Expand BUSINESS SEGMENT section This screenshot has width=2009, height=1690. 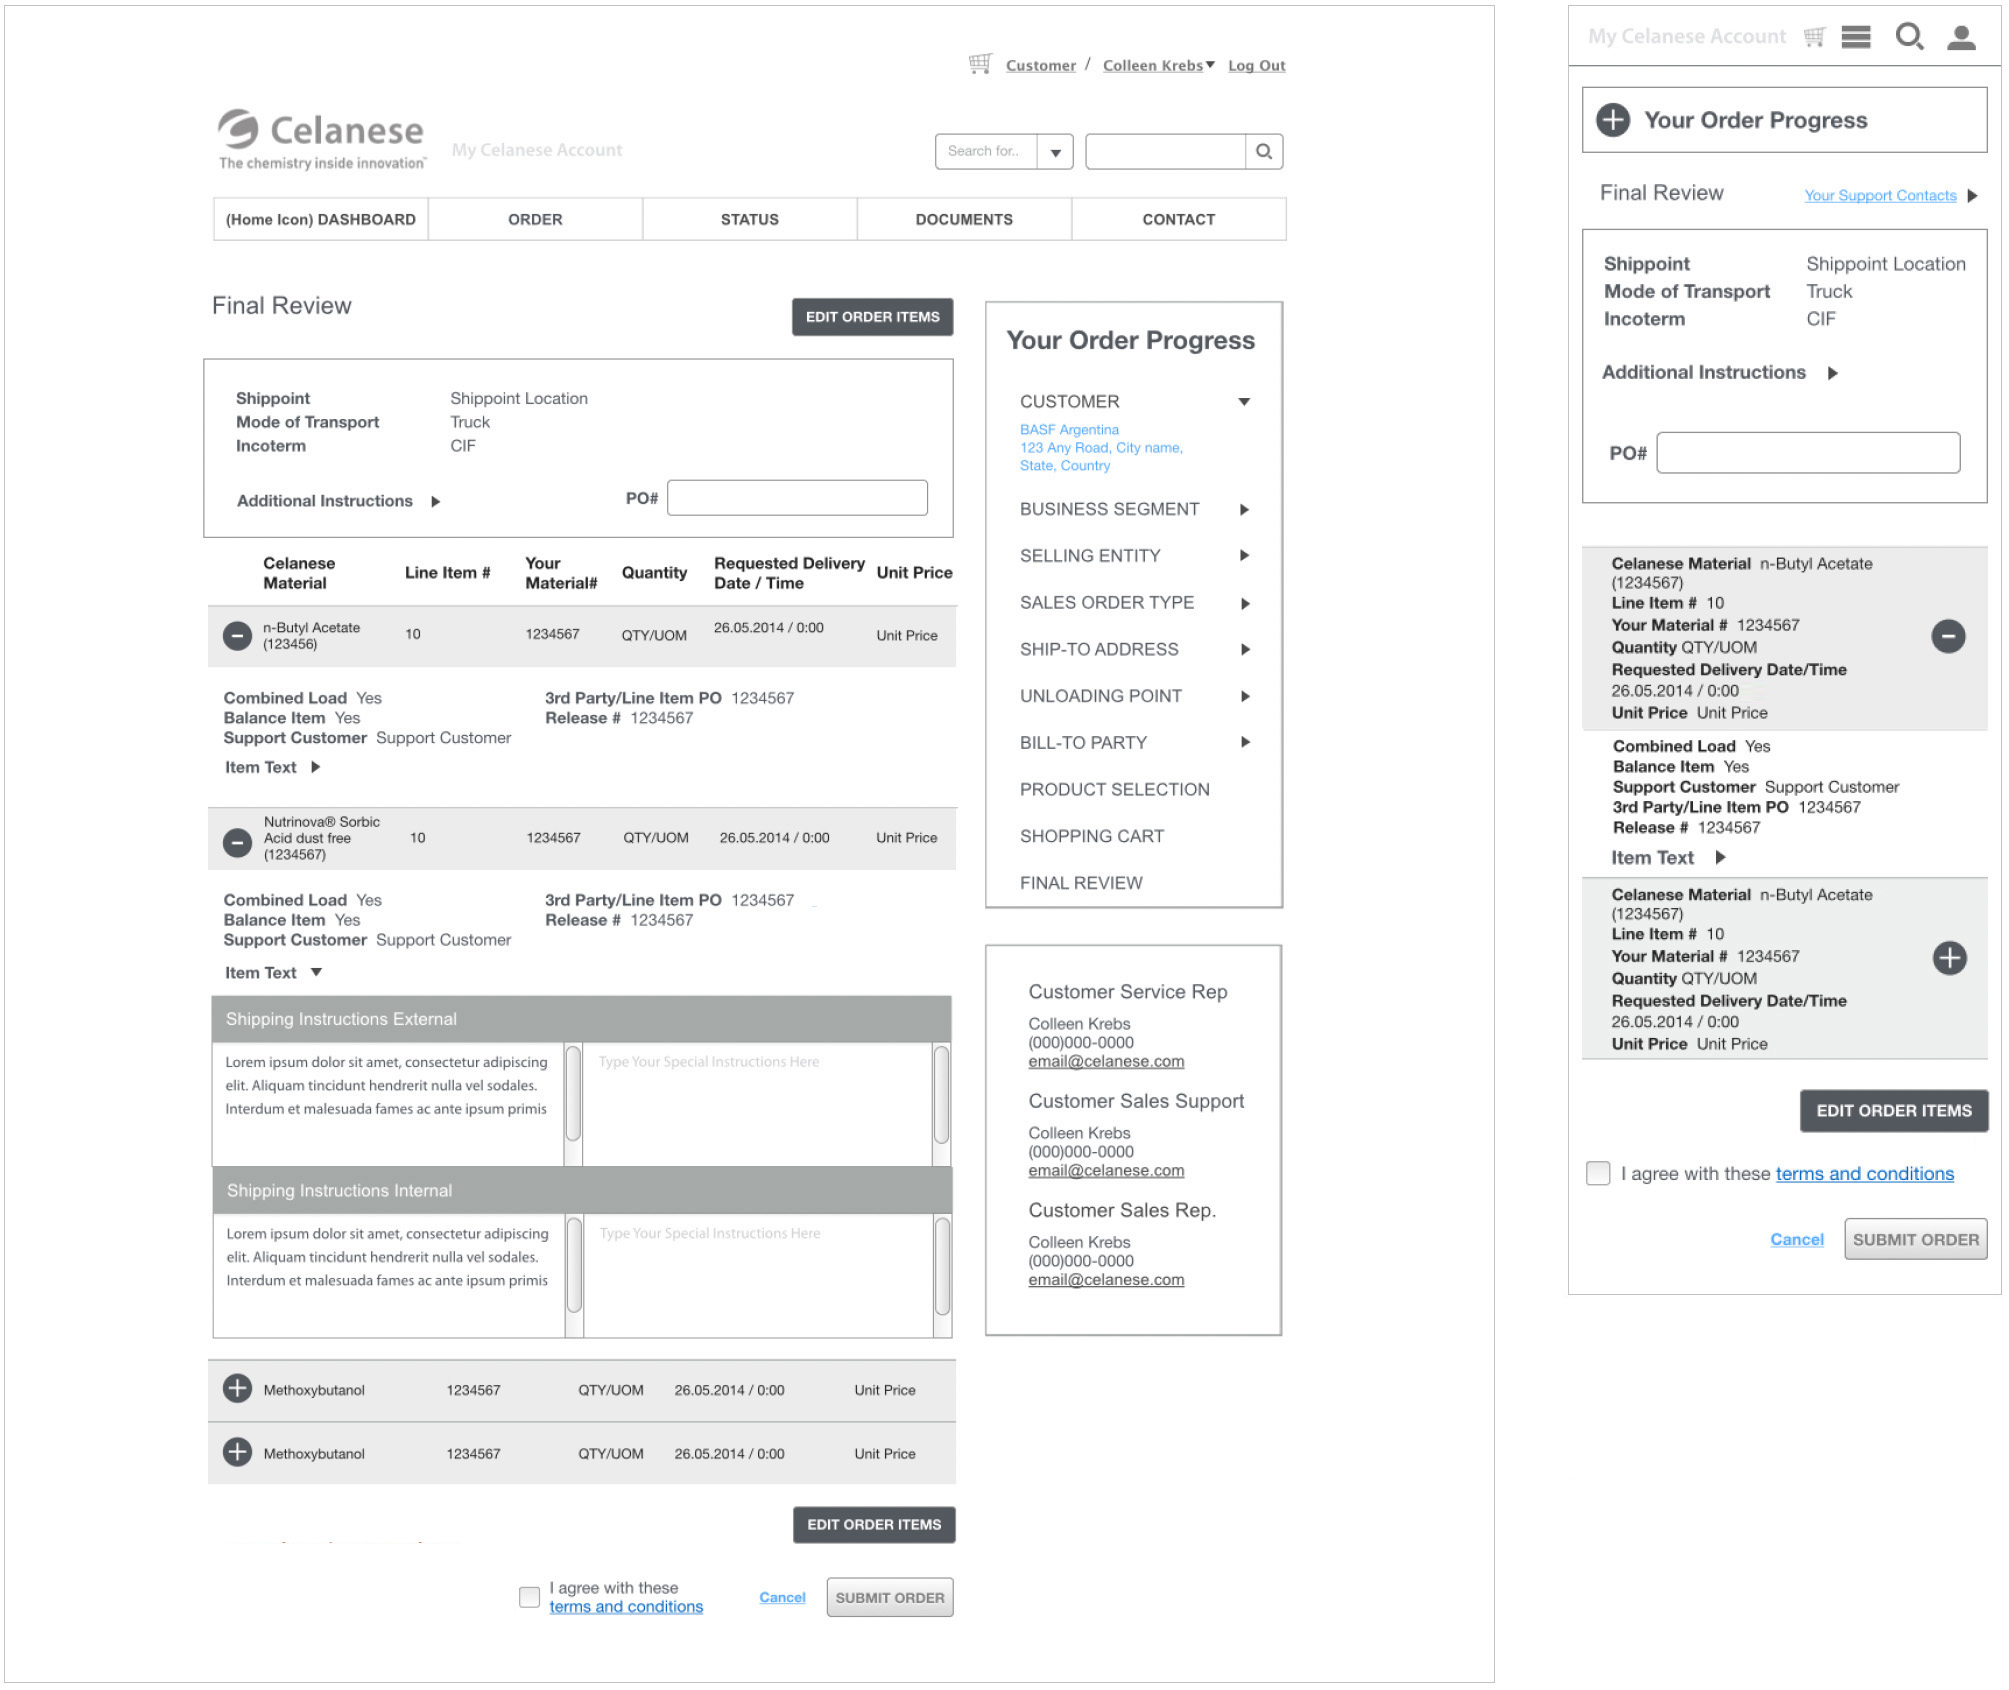coord(1244,509)
